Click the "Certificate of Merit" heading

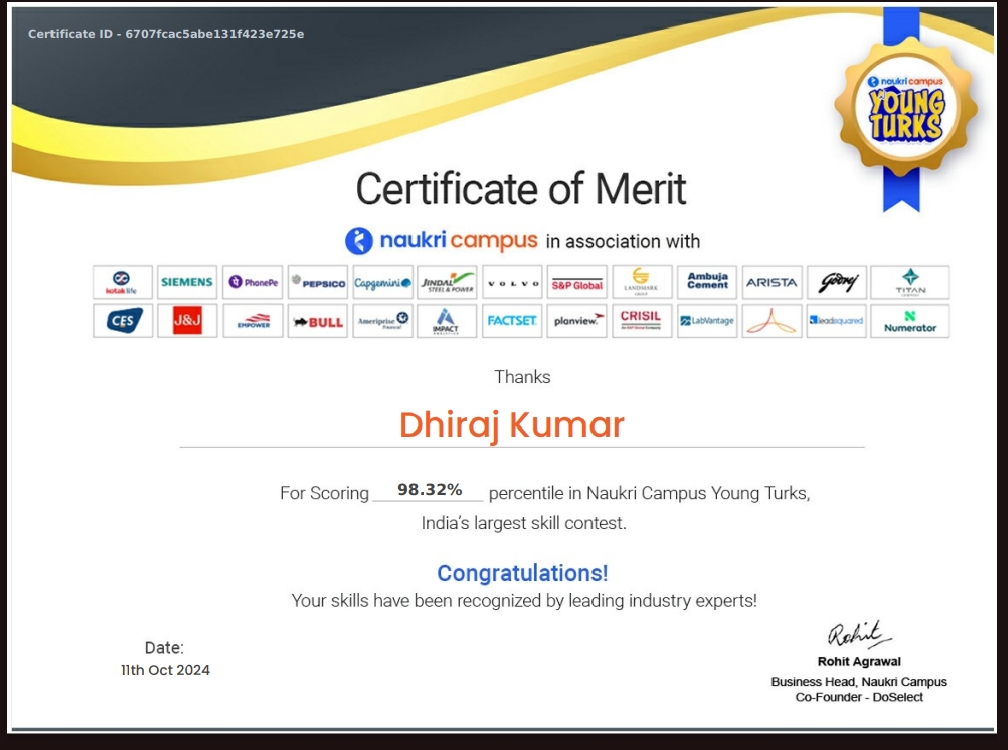(x=521, y=189)
